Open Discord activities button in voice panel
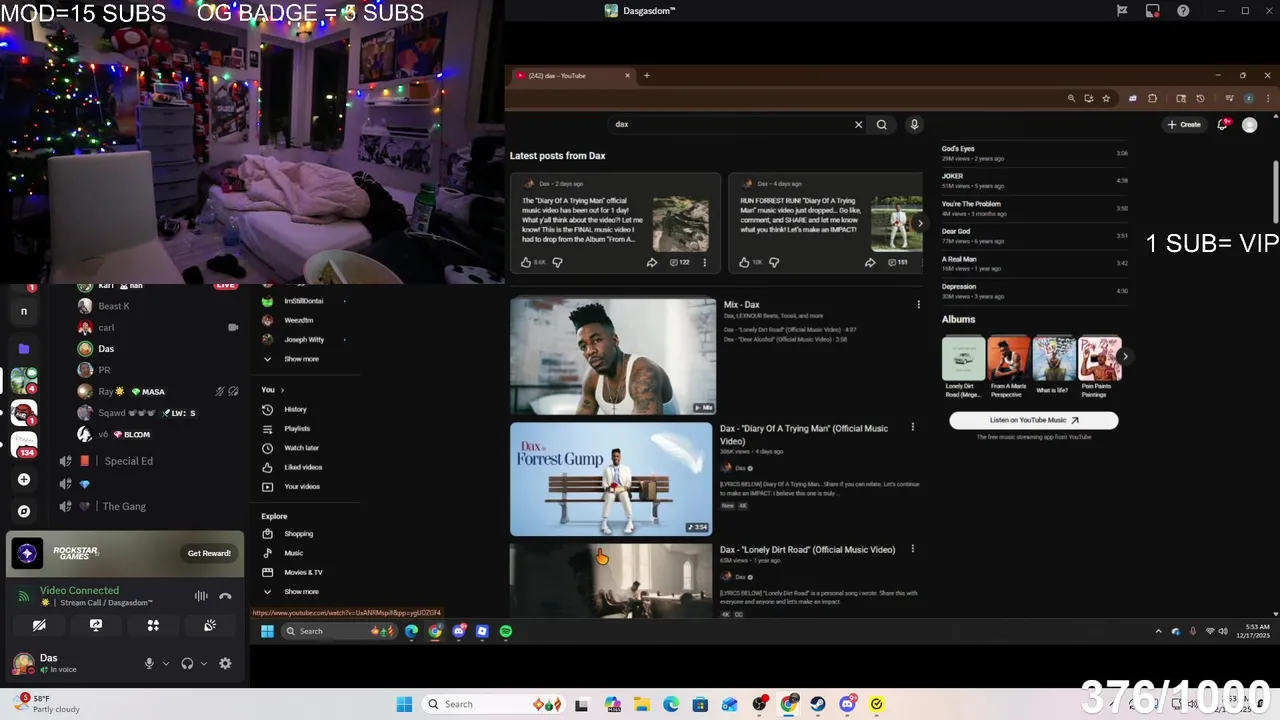The width and height of the screenshot is (1280, 720). [153, 625]
